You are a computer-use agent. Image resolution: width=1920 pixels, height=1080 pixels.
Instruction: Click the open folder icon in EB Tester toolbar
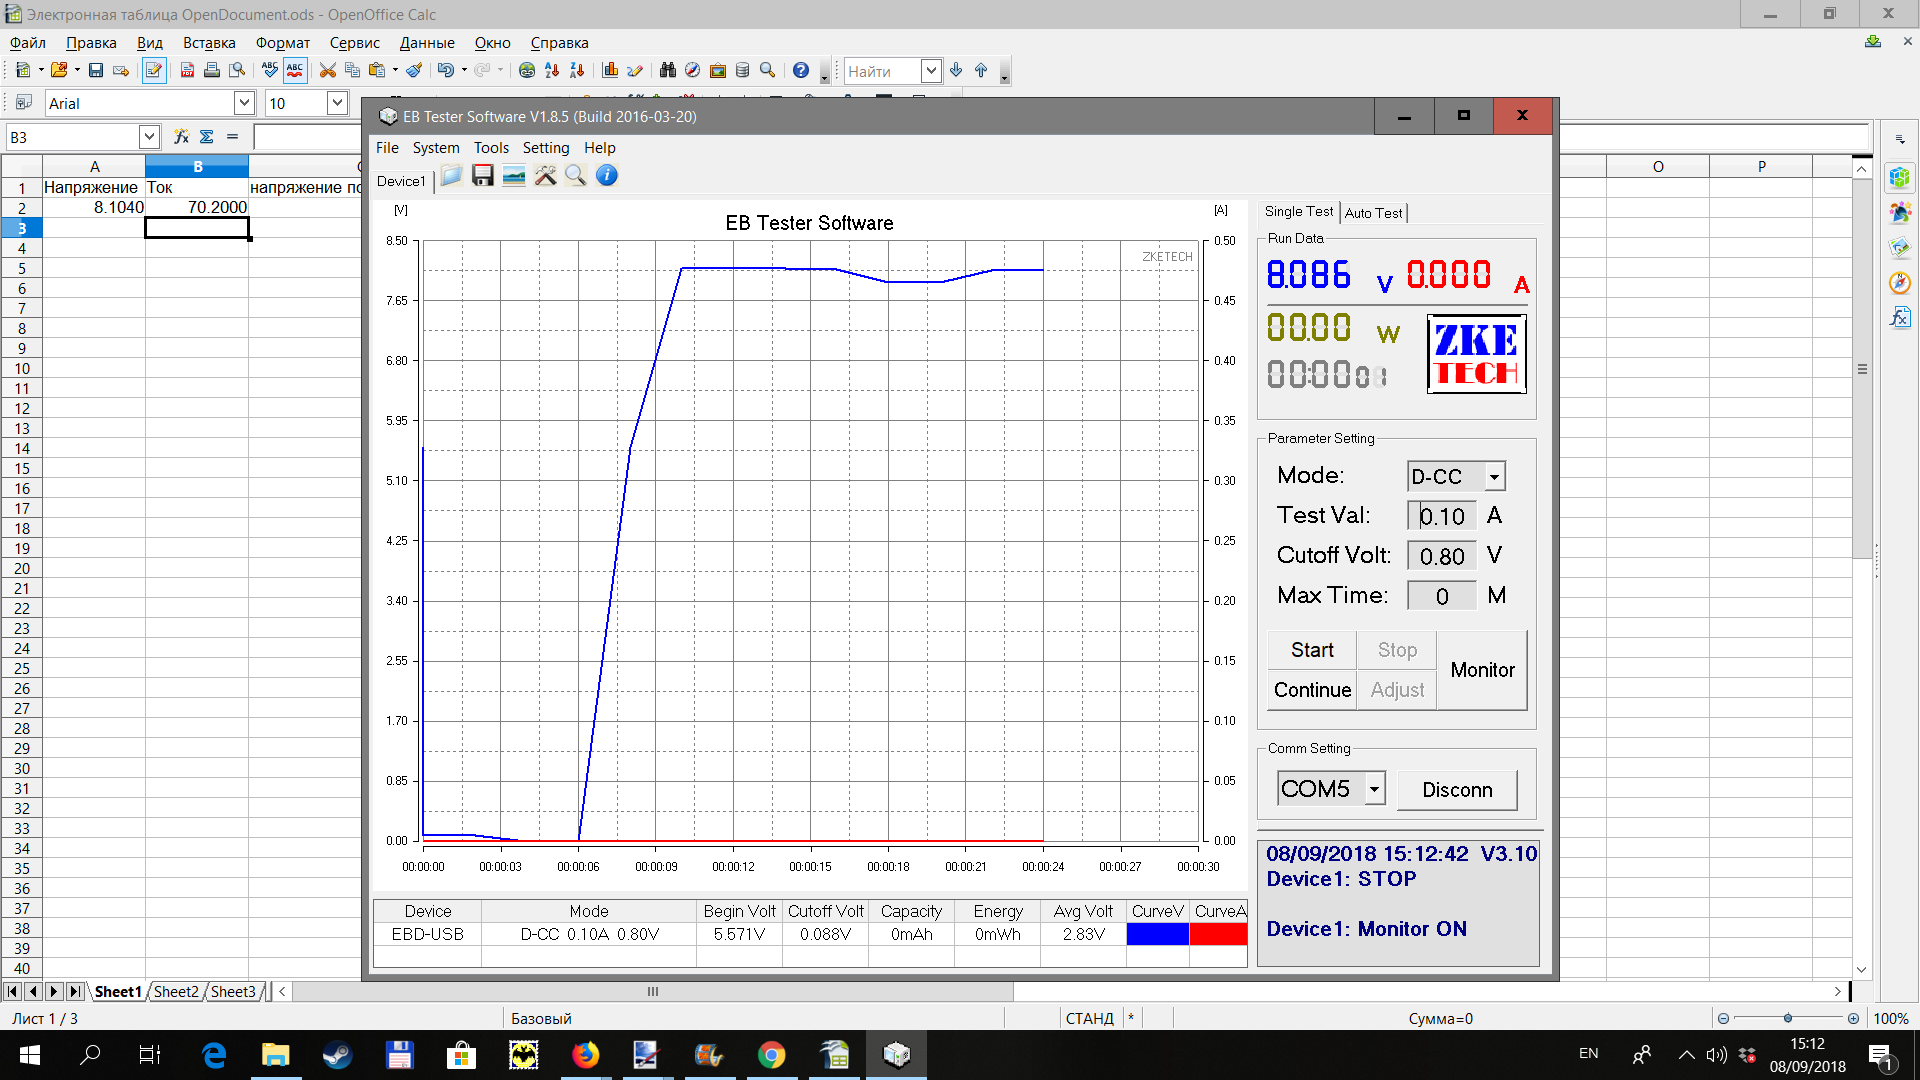(x=451, y=176)
